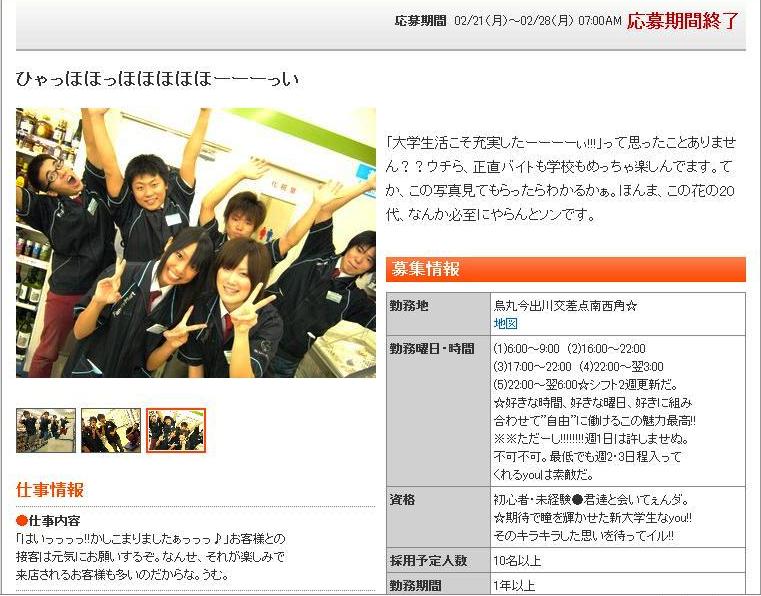This screenshot has width=761, height=596.
Task: Click the 採用予定人数 table label
Action: tap(429, 561)
